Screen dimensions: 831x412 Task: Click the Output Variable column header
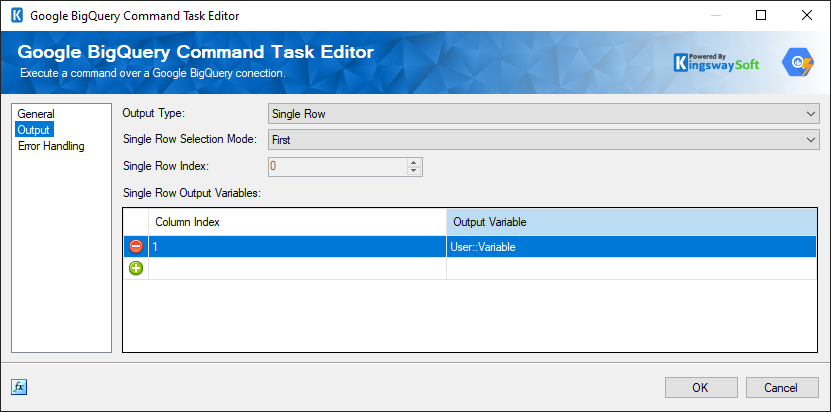[631, 222]
